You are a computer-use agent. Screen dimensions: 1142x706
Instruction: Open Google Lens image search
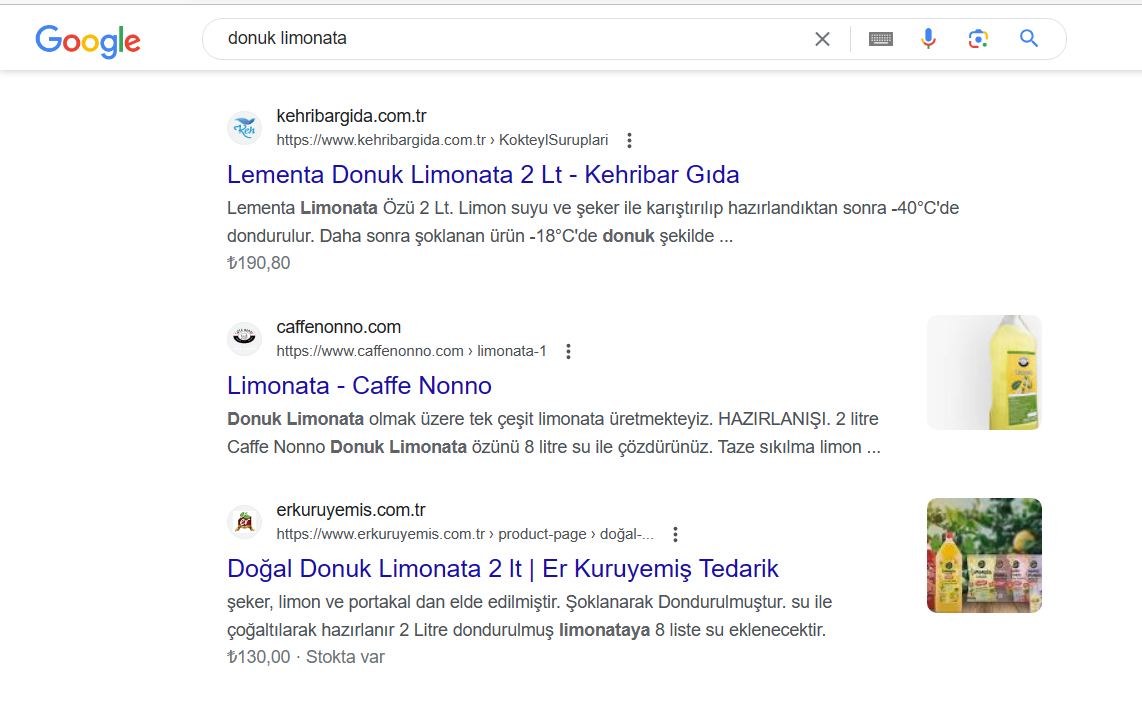978,39
